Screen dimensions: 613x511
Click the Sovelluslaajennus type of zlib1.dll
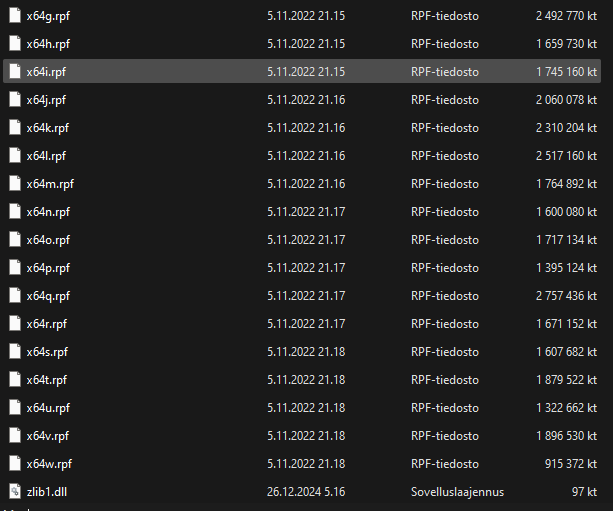456,491
